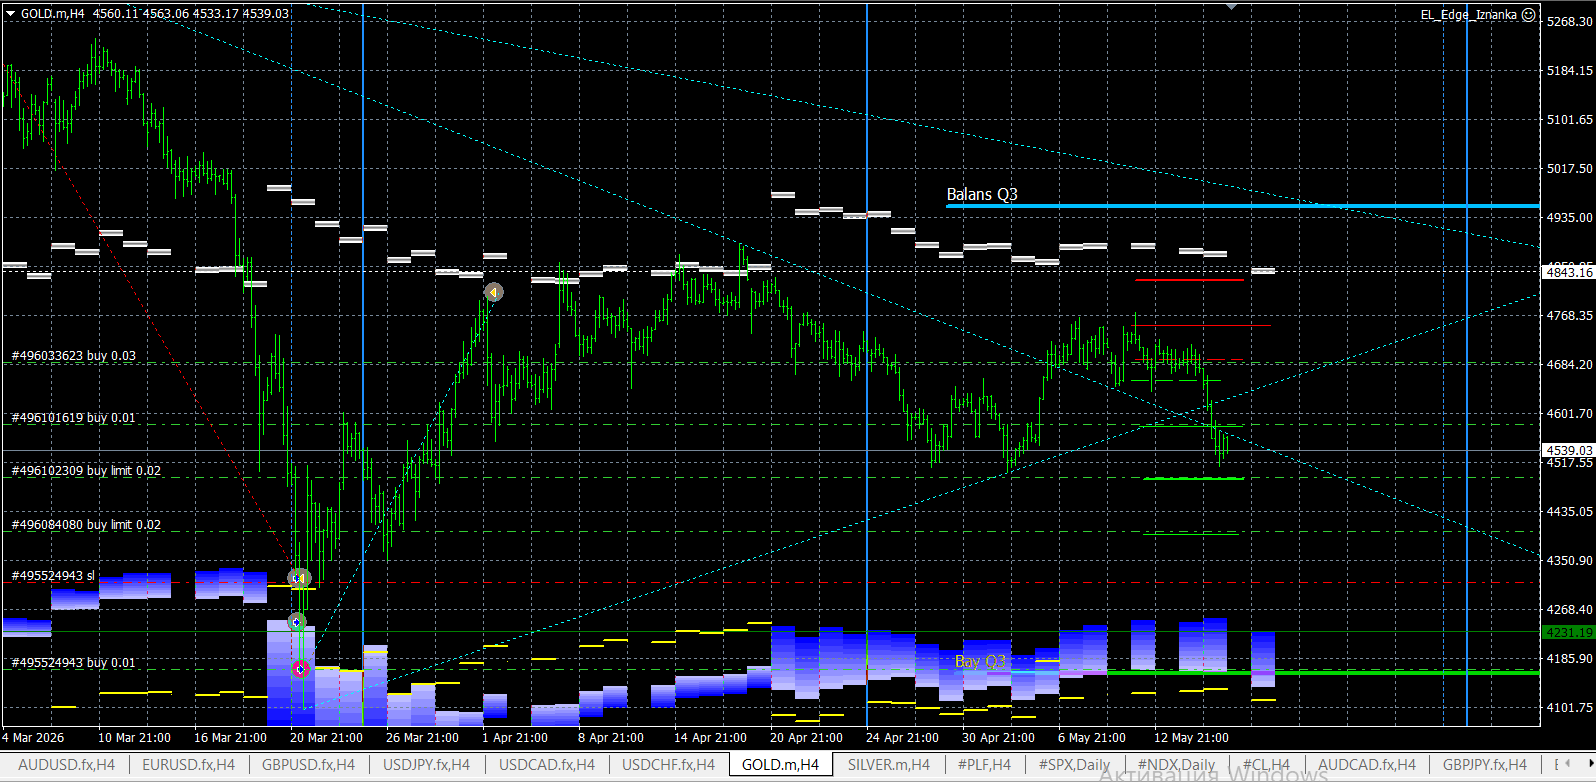This screenshot has height=782, width=1596.
Task: Select order label #495524943 buy 0.01
Action: 74,663
